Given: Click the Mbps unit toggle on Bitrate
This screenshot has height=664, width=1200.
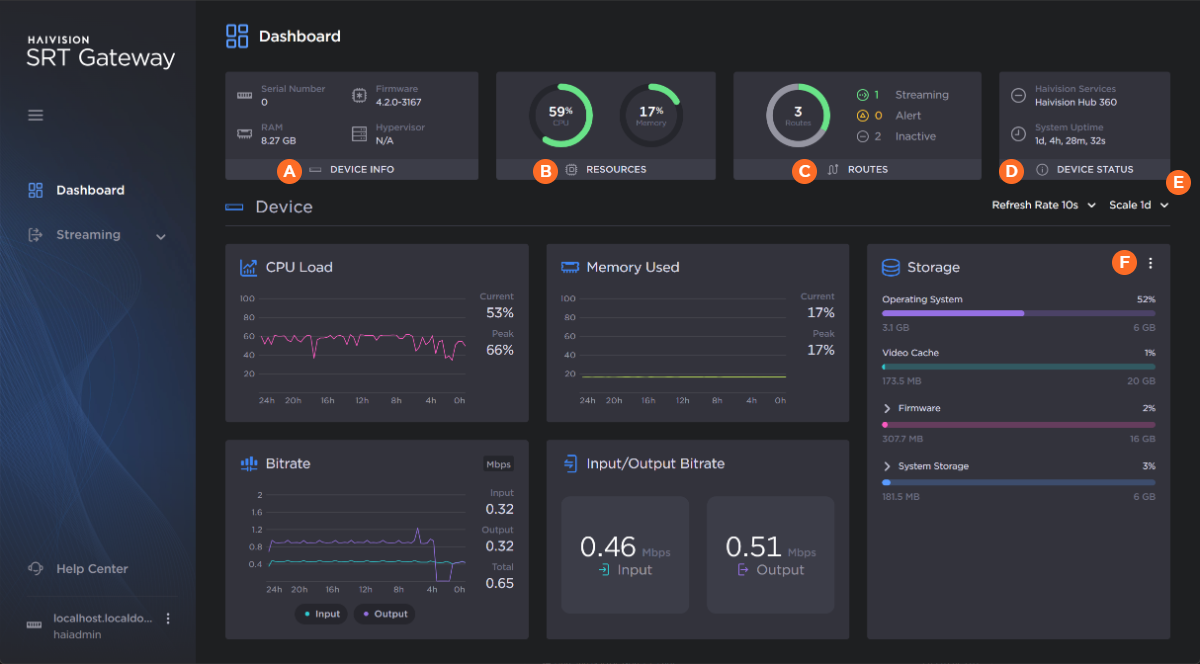Looking at the screenshot, I should coord(498,464).
